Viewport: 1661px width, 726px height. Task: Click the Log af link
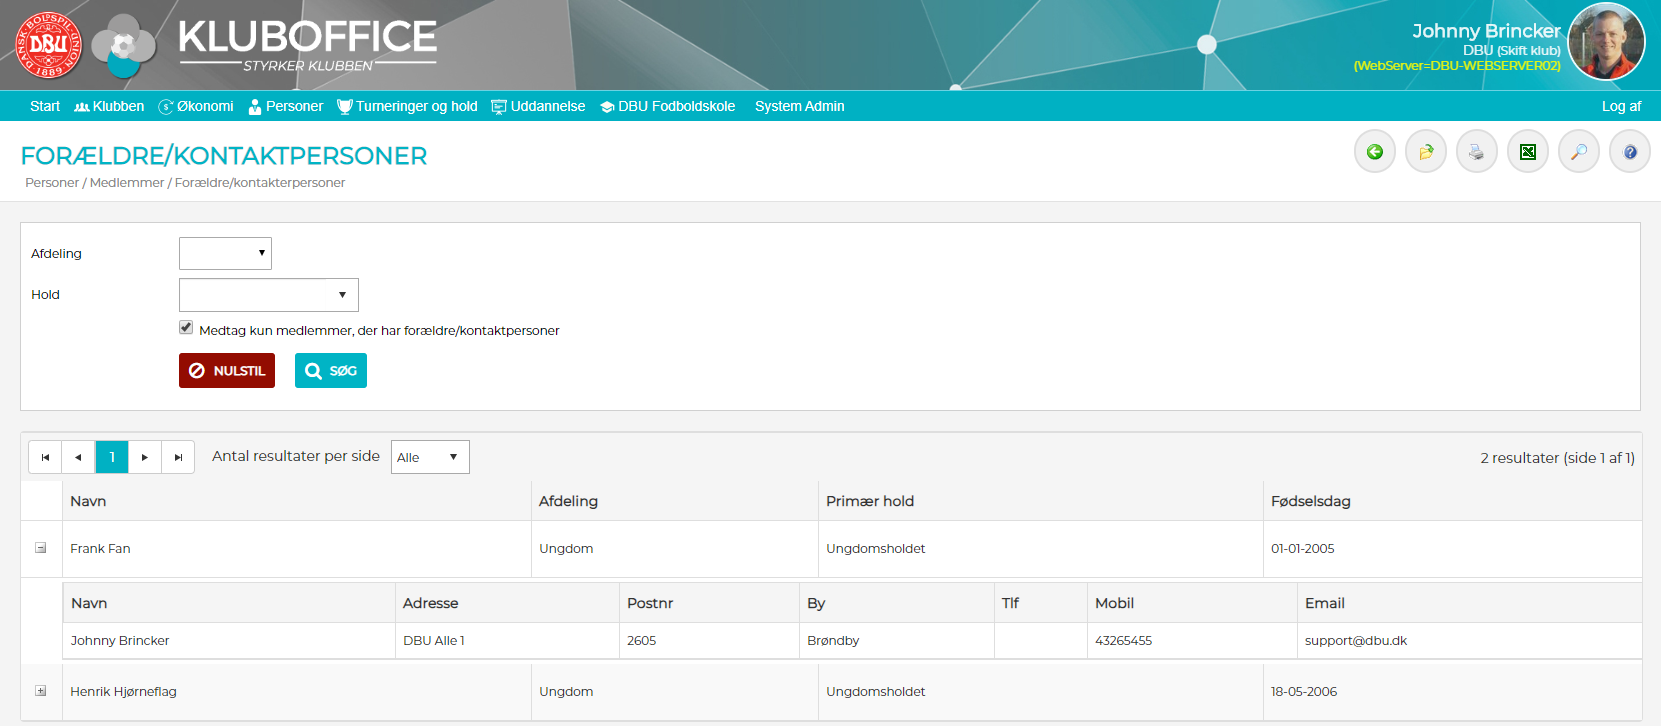pyautogui.click(x=1621, y=106)
